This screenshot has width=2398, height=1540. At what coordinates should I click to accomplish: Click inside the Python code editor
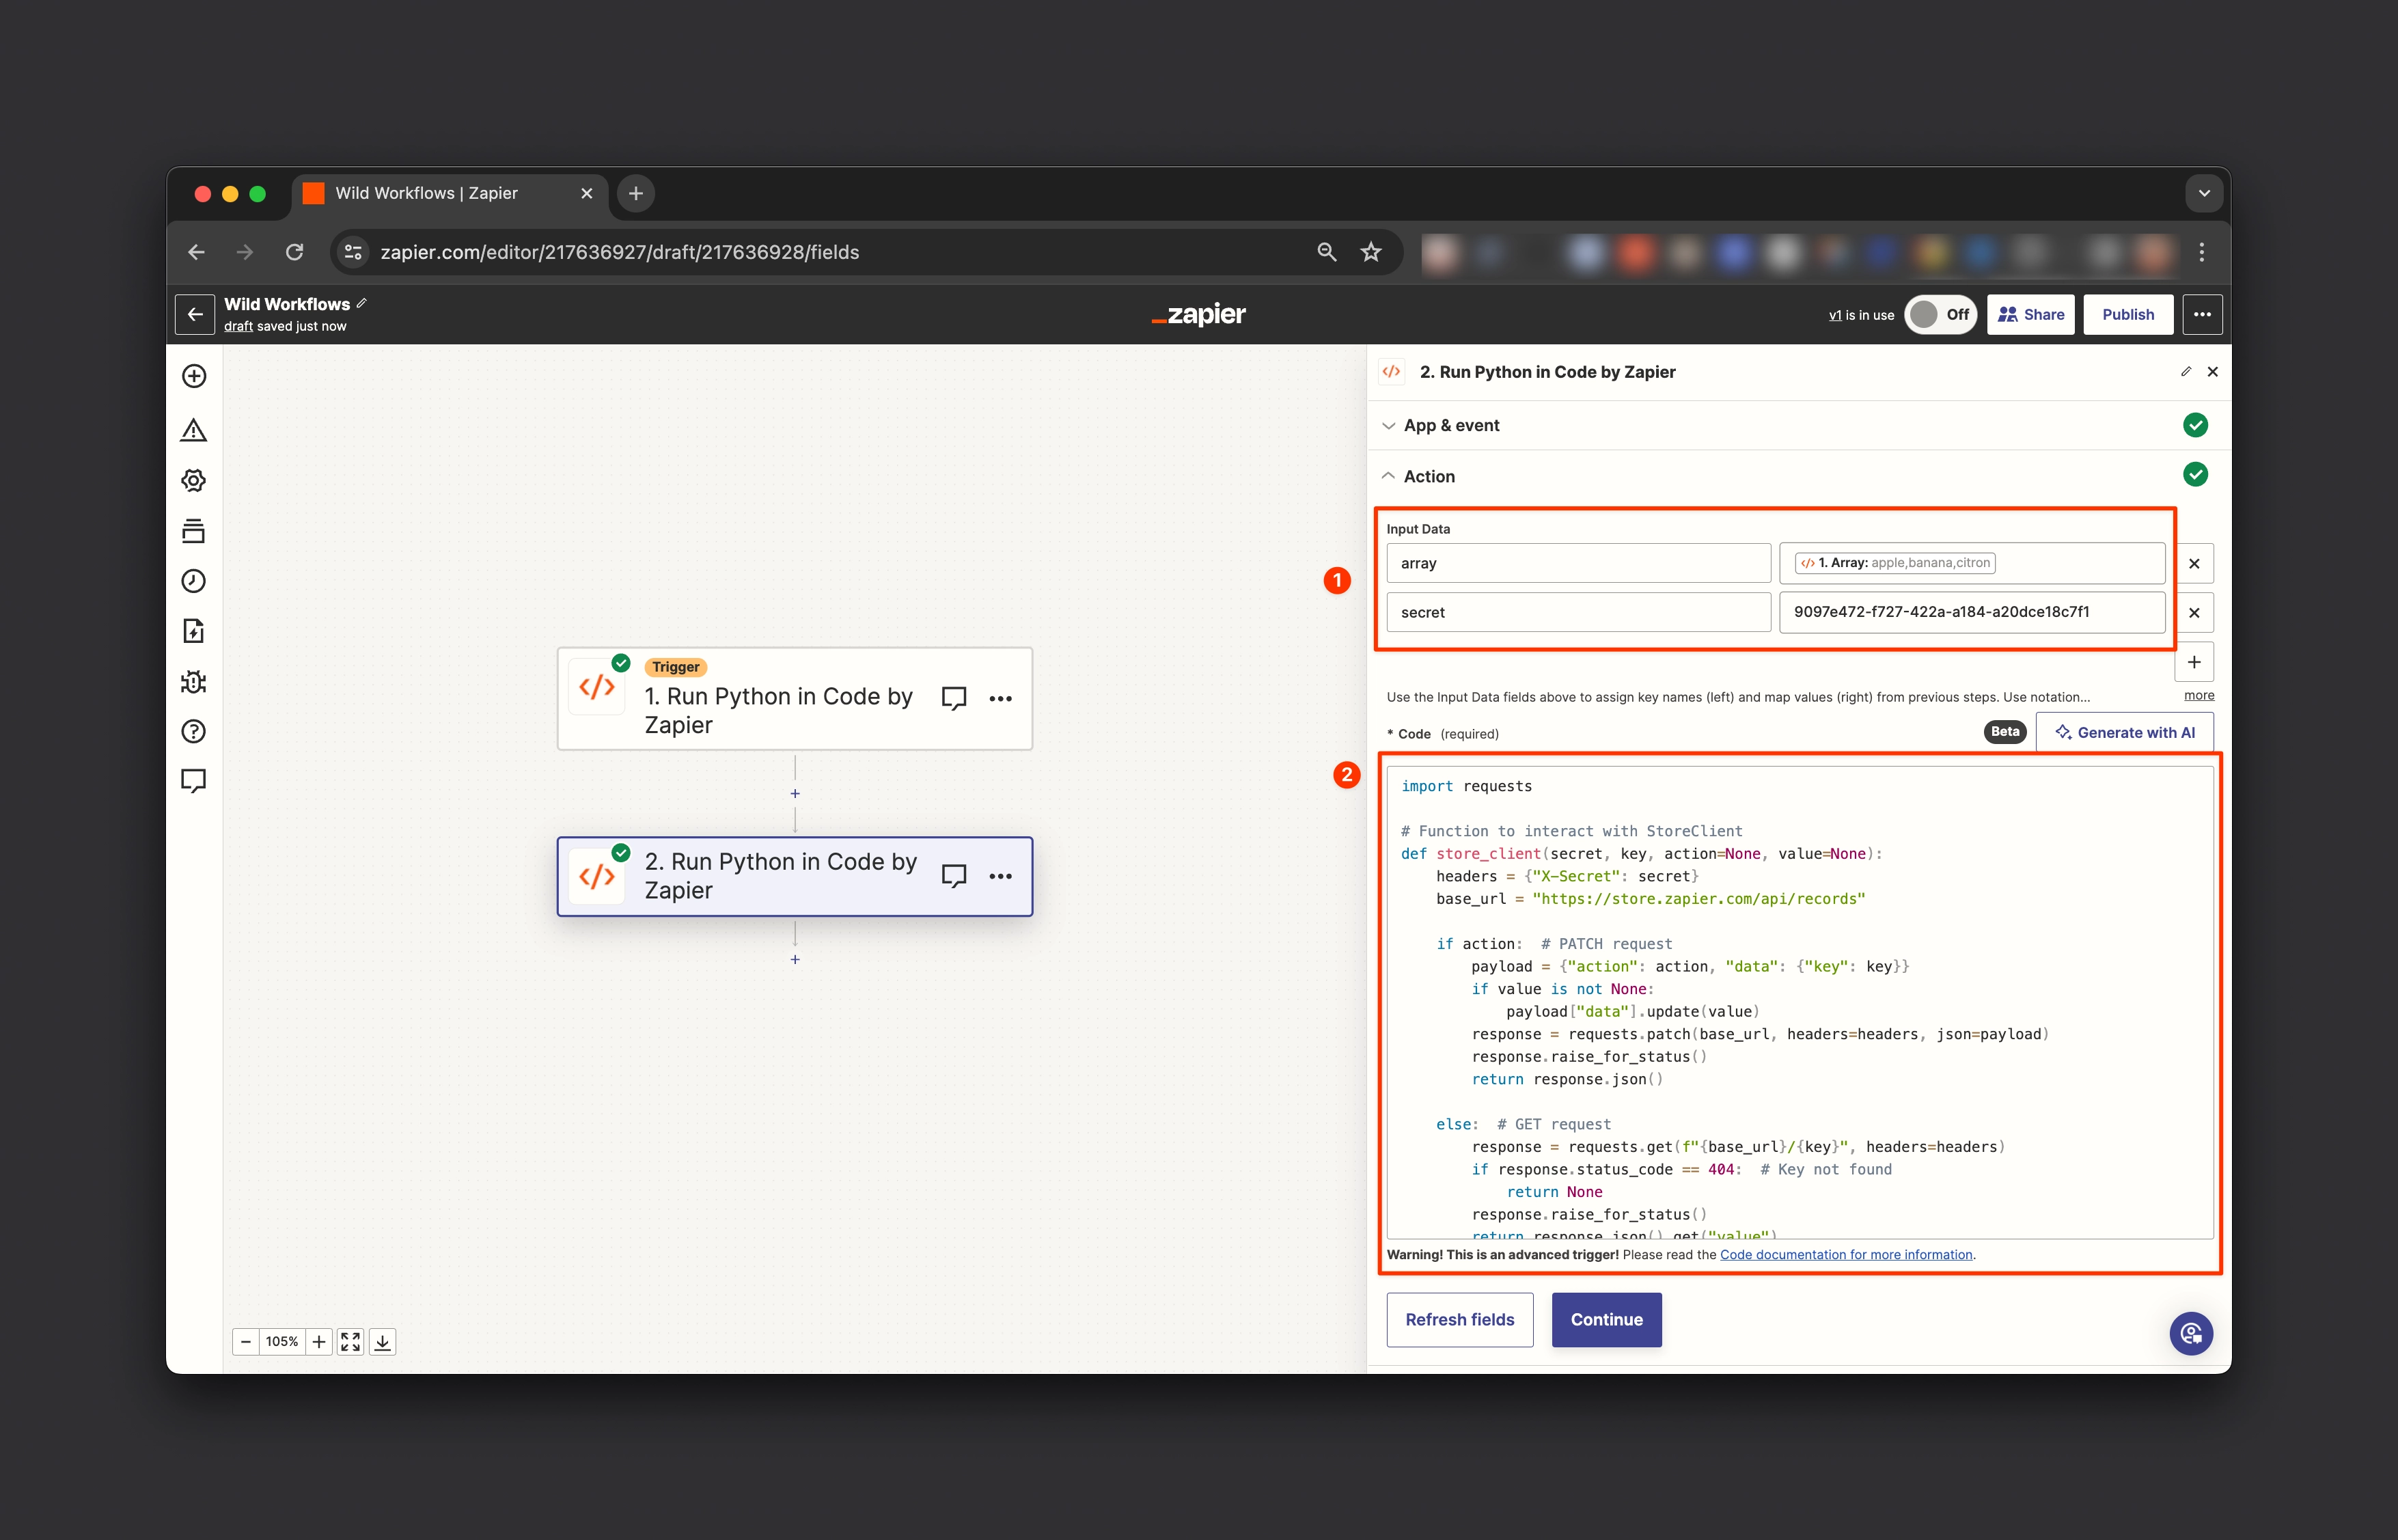pos(1800,1003)
